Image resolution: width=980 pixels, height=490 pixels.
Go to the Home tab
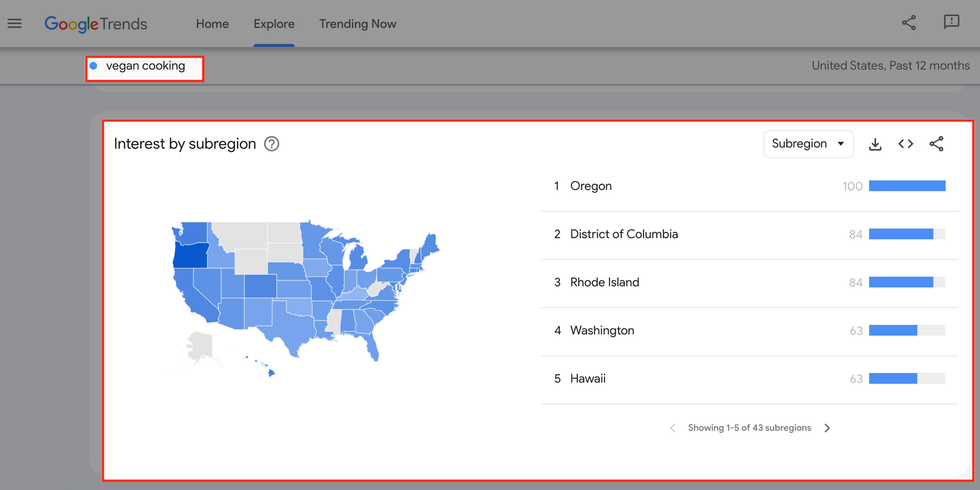[212, 24]
